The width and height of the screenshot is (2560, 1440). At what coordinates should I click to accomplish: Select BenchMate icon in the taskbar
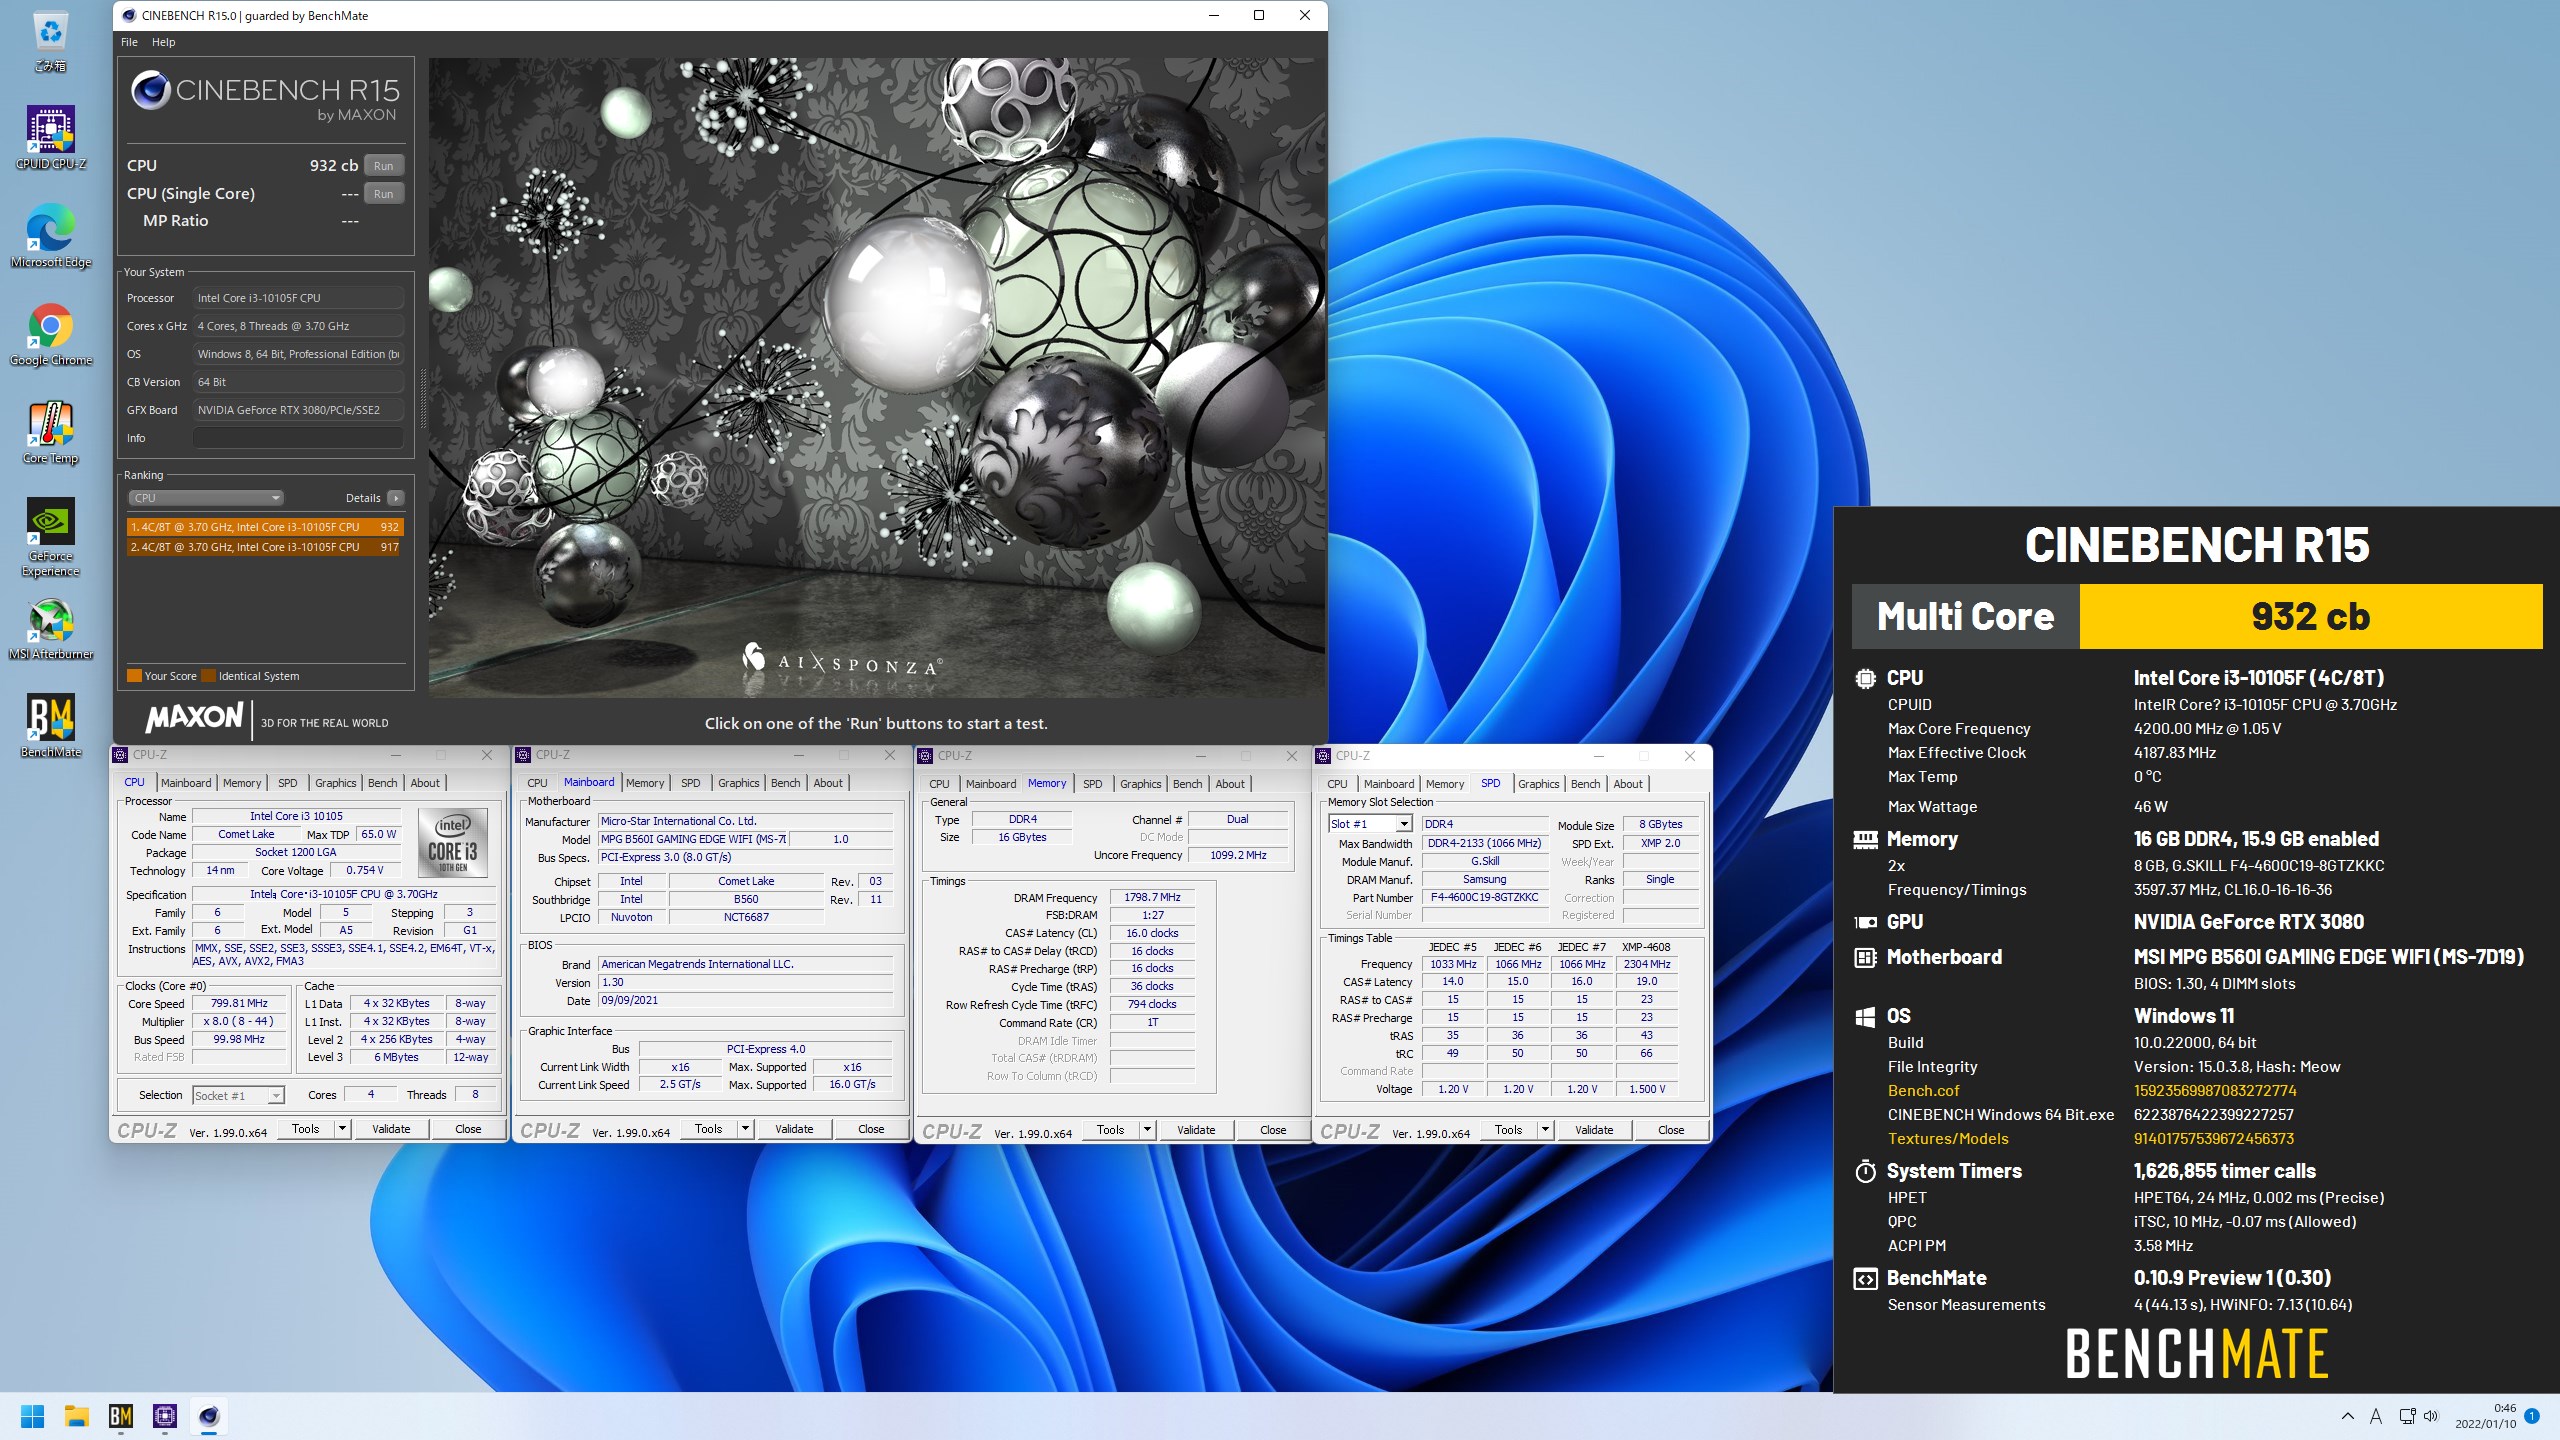pos(121,1416)
